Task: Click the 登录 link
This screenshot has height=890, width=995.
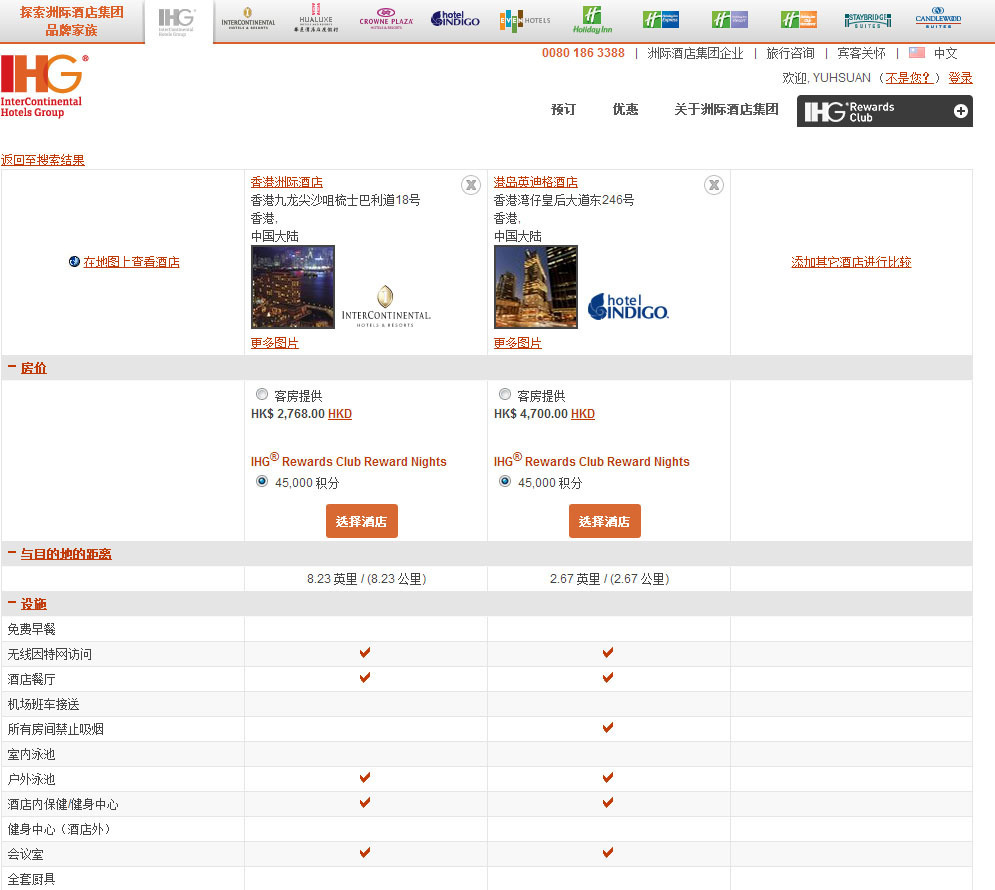Action: coord(960,78)
